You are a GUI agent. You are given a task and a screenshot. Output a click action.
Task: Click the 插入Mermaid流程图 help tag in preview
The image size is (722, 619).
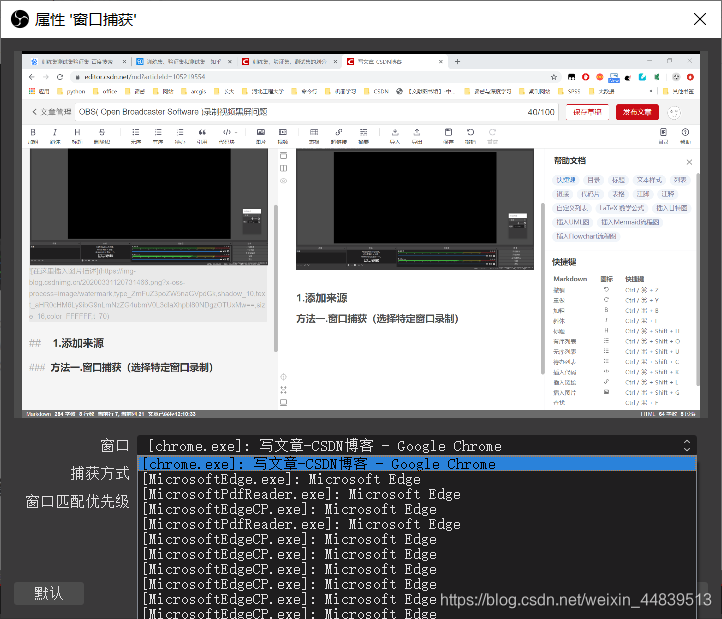point(630,222)
